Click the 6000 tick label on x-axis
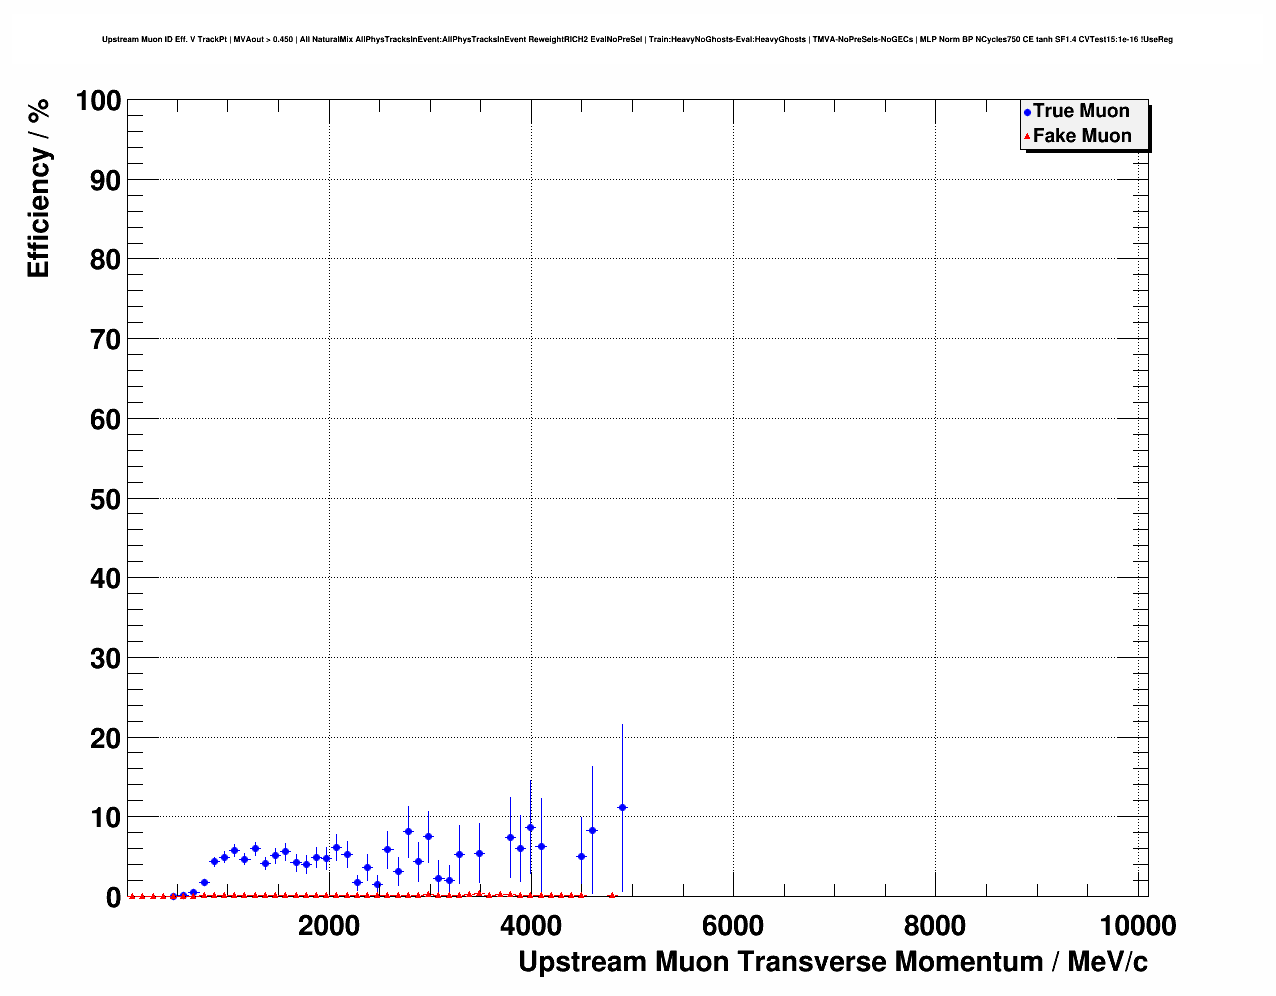This screenshot has width=1276, height=996. coord(733,926)
